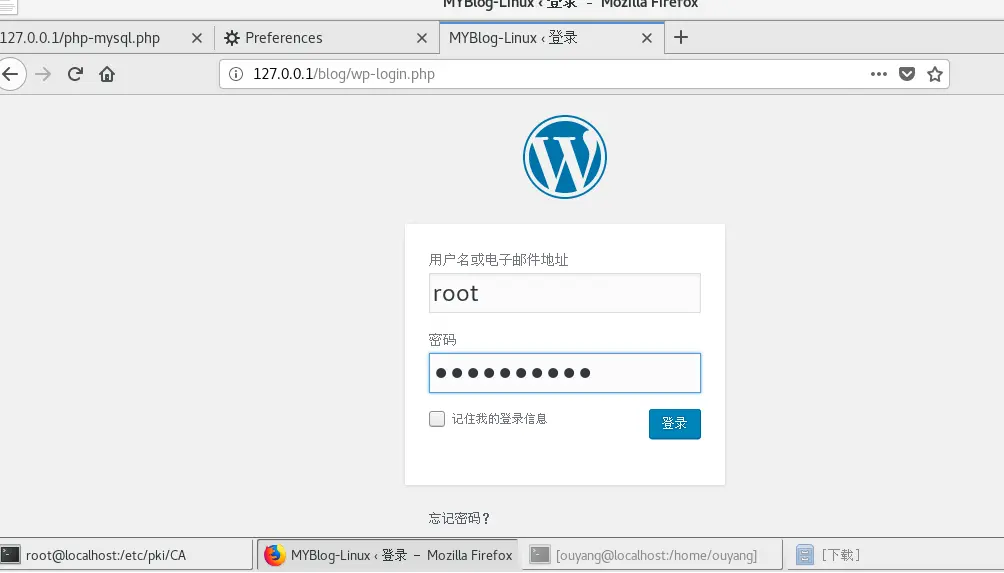This screenshot has height=573, width=1004.
Task: Click the Forward arrow button
Action: [43, 74]
